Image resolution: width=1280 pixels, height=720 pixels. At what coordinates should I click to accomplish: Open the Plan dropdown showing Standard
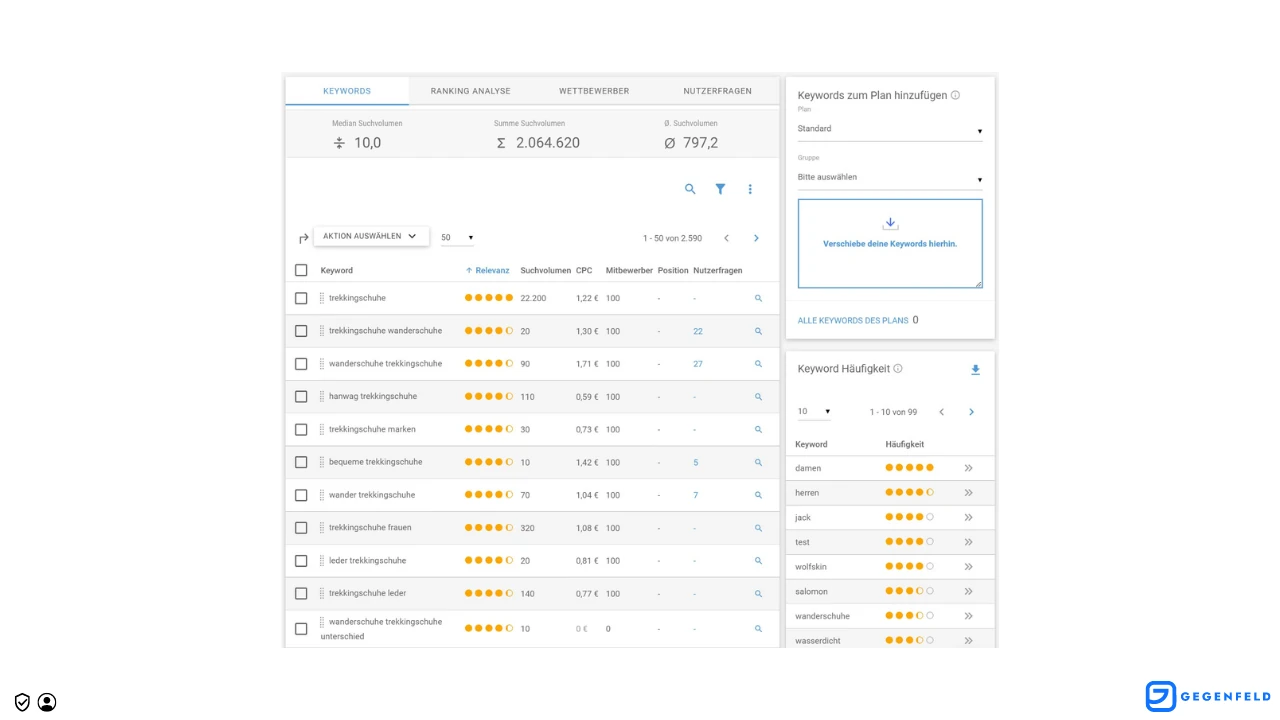[x=890, y=129]
